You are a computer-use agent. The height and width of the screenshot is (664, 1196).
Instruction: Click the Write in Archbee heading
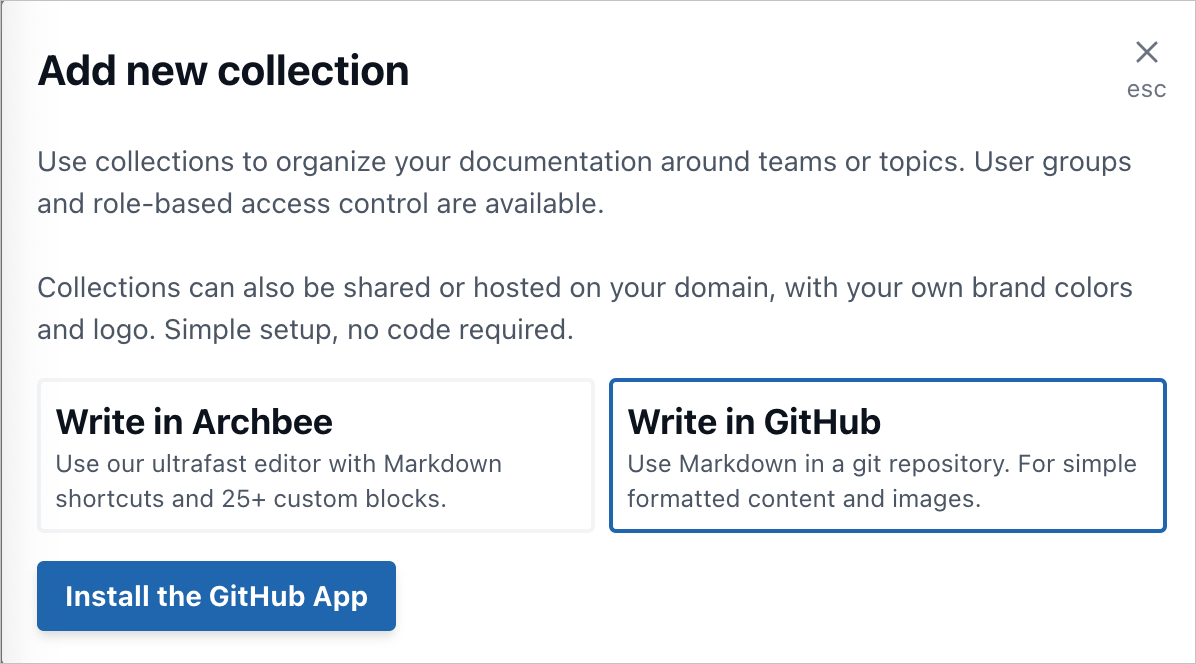pyautogui.click(x=195, y=422)
